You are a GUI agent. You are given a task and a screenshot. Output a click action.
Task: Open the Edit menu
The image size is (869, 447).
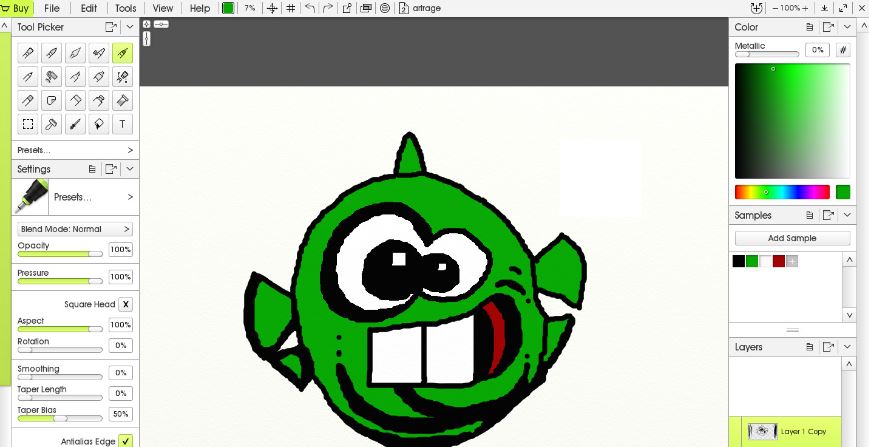coord(89,8)
